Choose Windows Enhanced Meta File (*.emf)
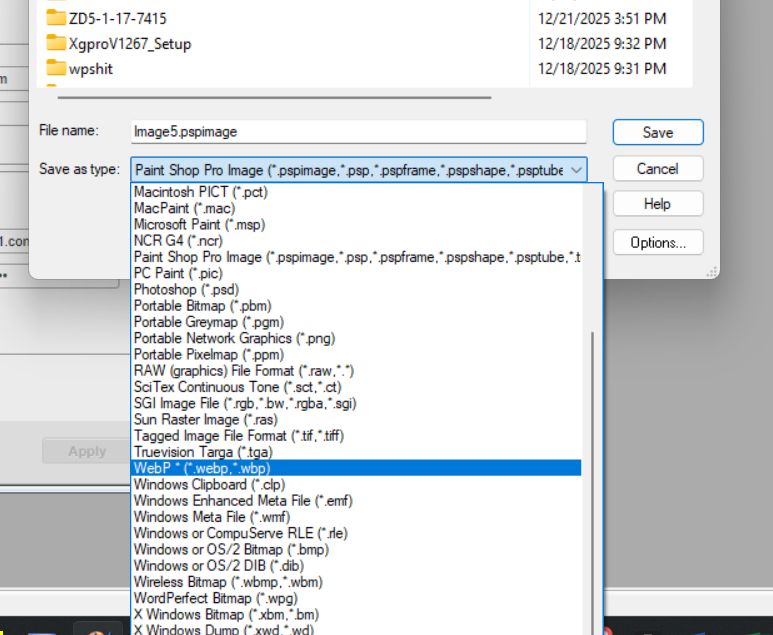 [x=243, y=501]
